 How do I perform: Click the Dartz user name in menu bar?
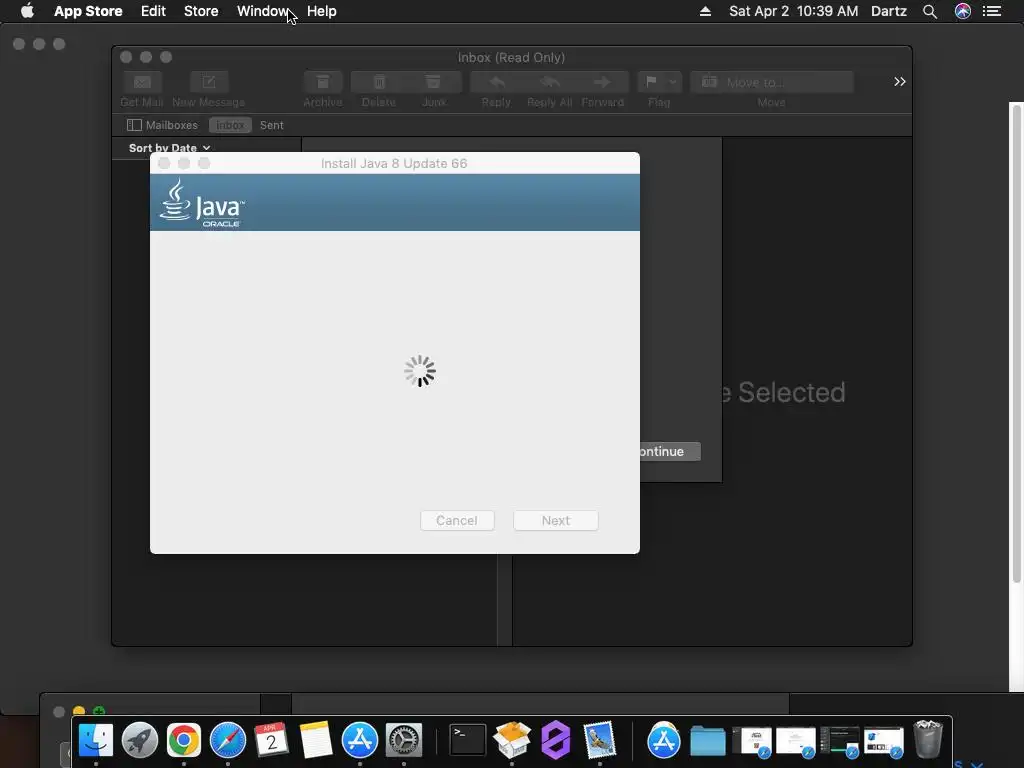click(x=889, y=11)
